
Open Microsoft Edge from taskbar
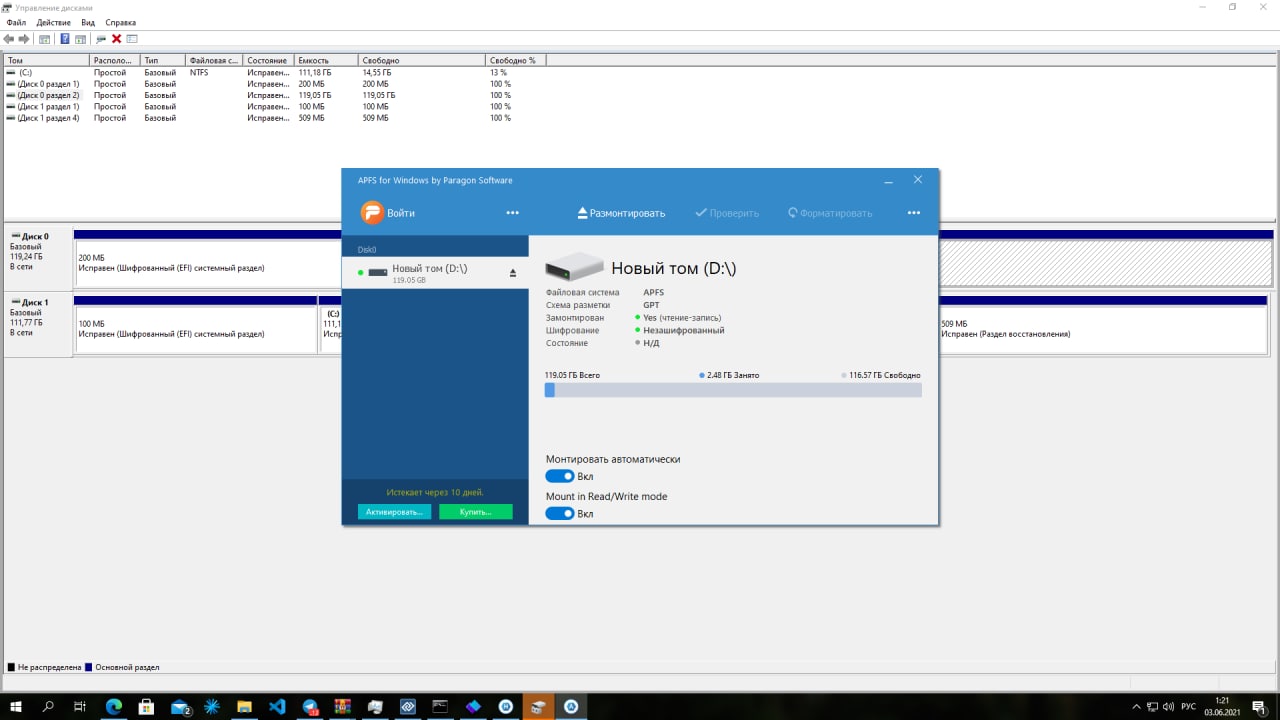pyautogui.click(x=114, y=706)
